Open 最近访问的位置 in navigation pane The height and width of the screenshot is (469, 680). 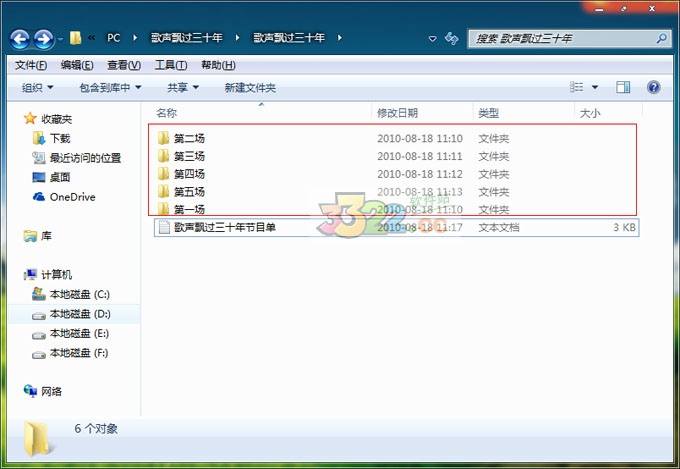tap(77, 158)
